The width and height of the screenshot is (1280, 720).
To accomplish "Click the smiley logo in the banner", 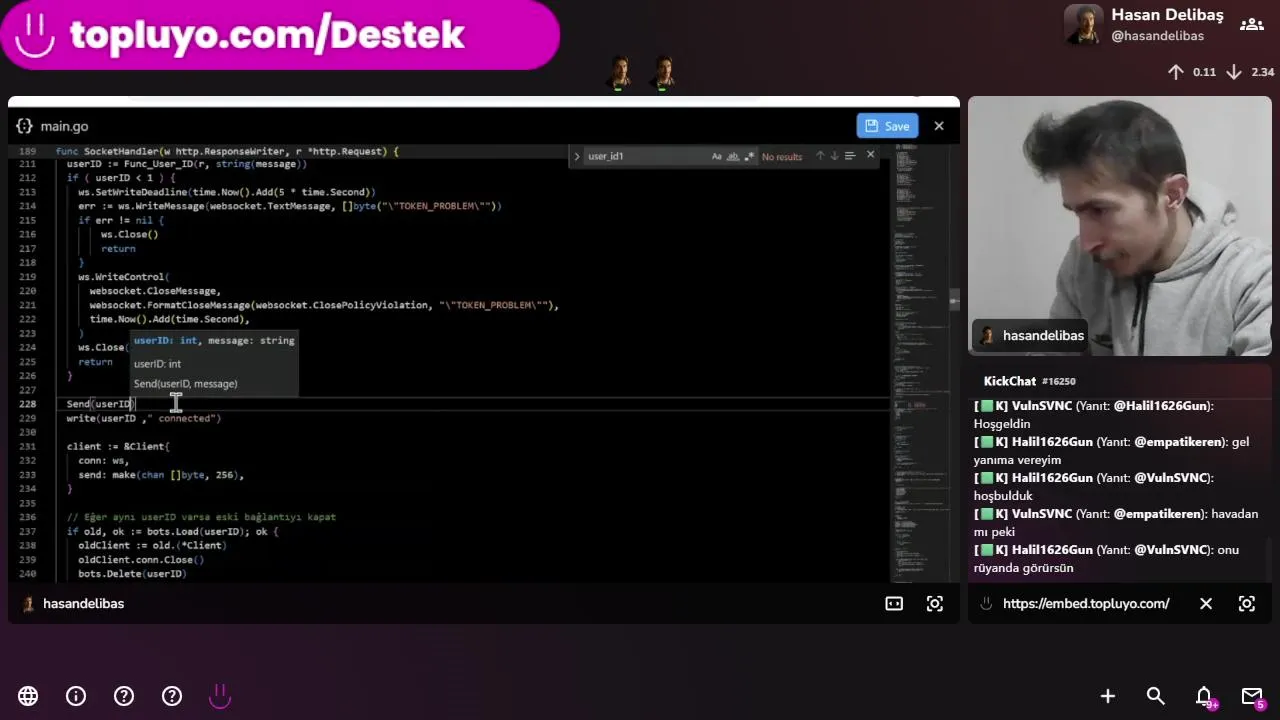I will point(35,35).
